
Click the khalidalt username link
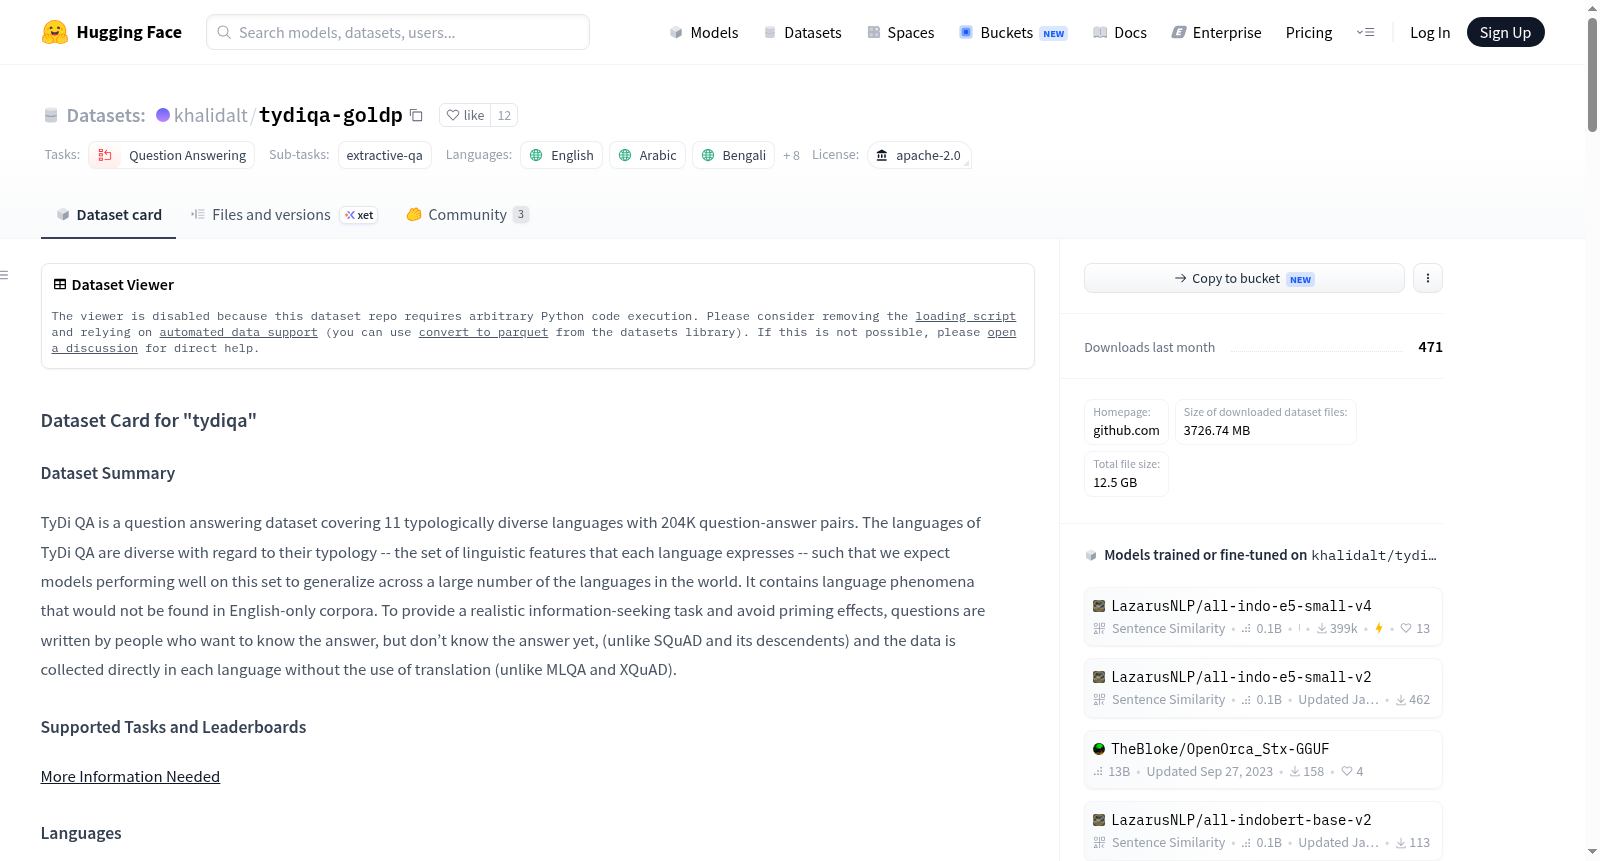pyautogui.click(x=210, y=115)
